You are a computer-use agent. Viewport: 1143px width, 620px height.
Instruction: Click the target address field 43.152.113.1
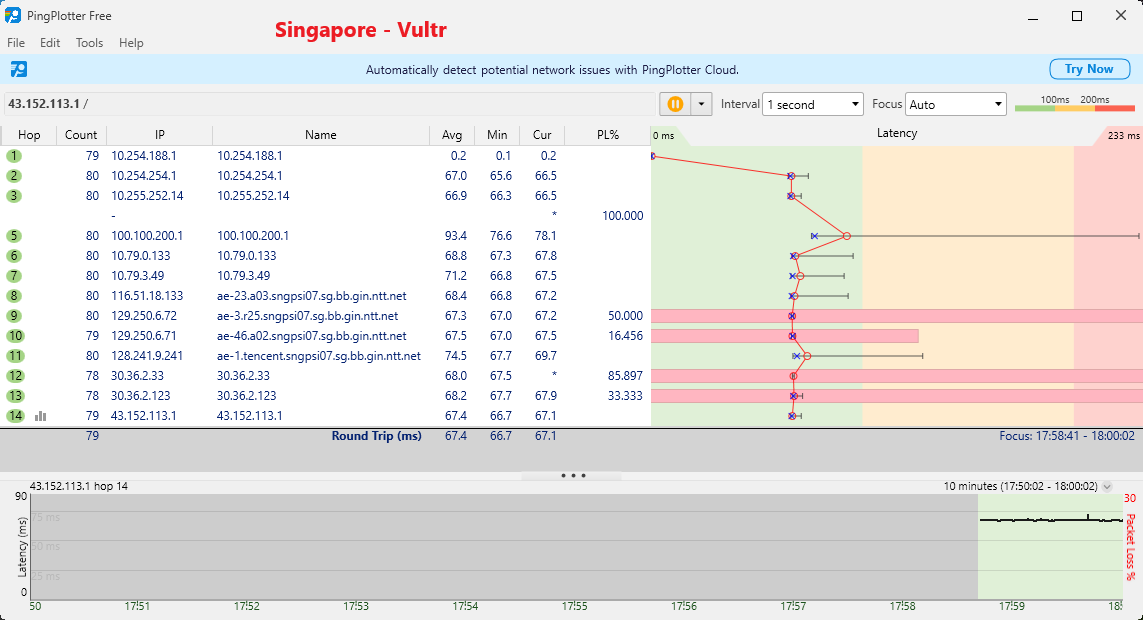click(x=329, y=104)
